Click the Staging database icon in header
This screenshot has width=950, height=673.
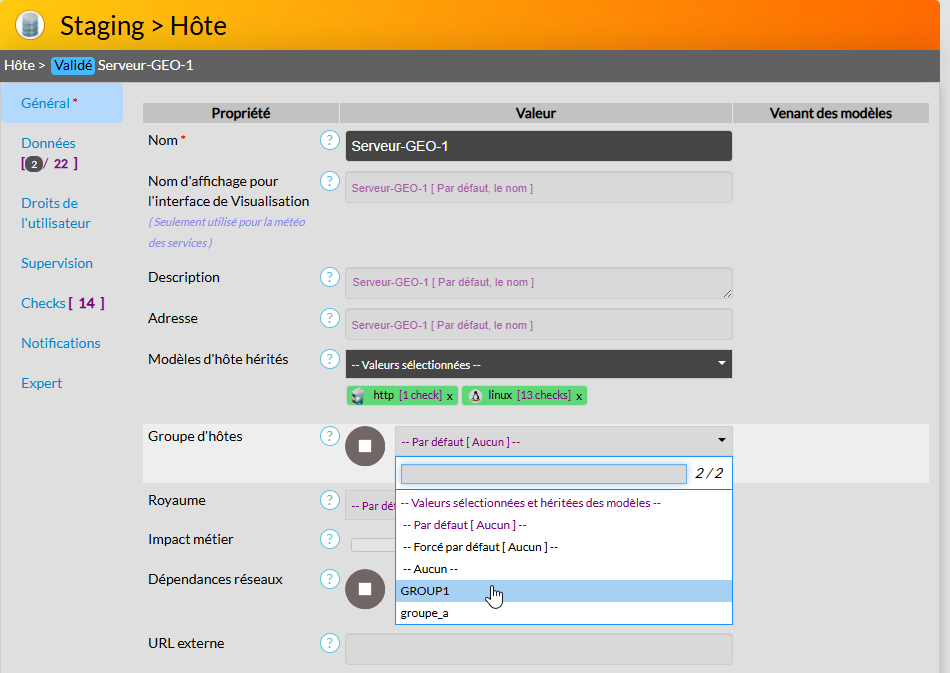pos(30,24)
